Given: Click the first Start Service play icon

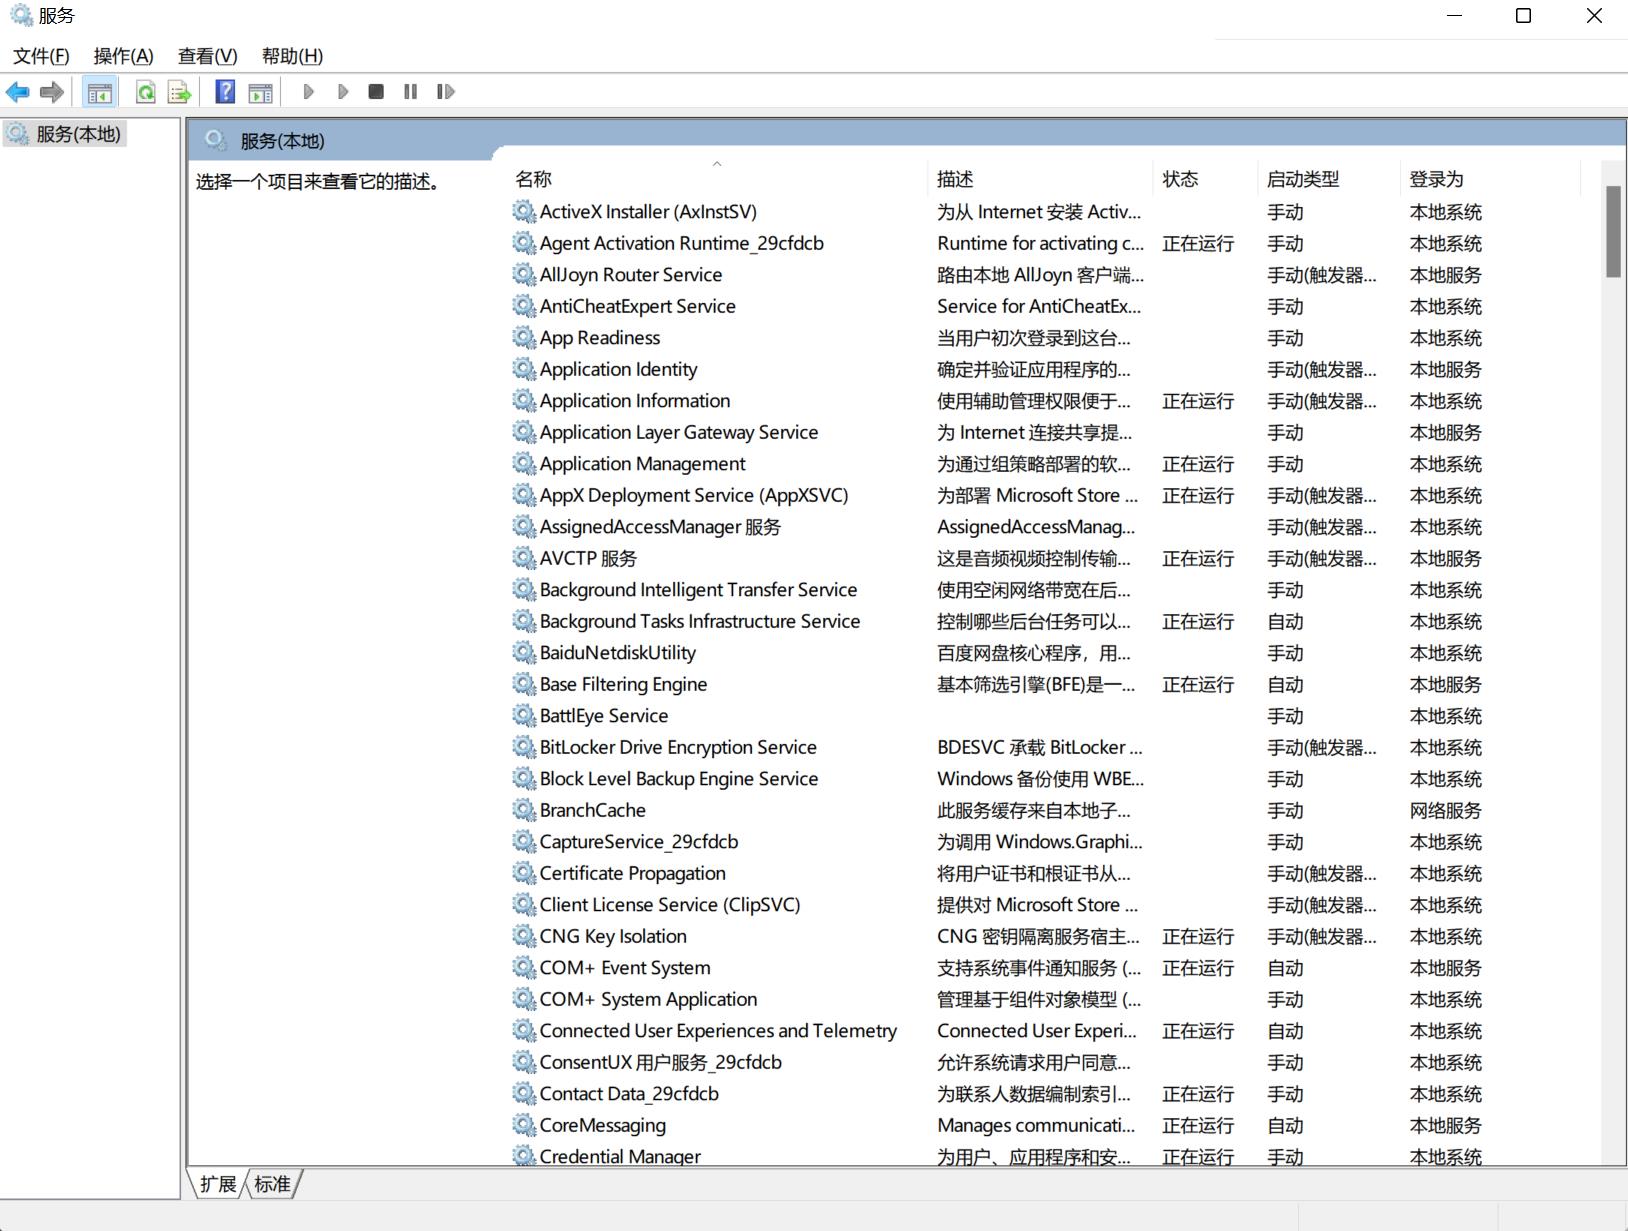Looking at the screenshot, I should [x=309, y=92].
